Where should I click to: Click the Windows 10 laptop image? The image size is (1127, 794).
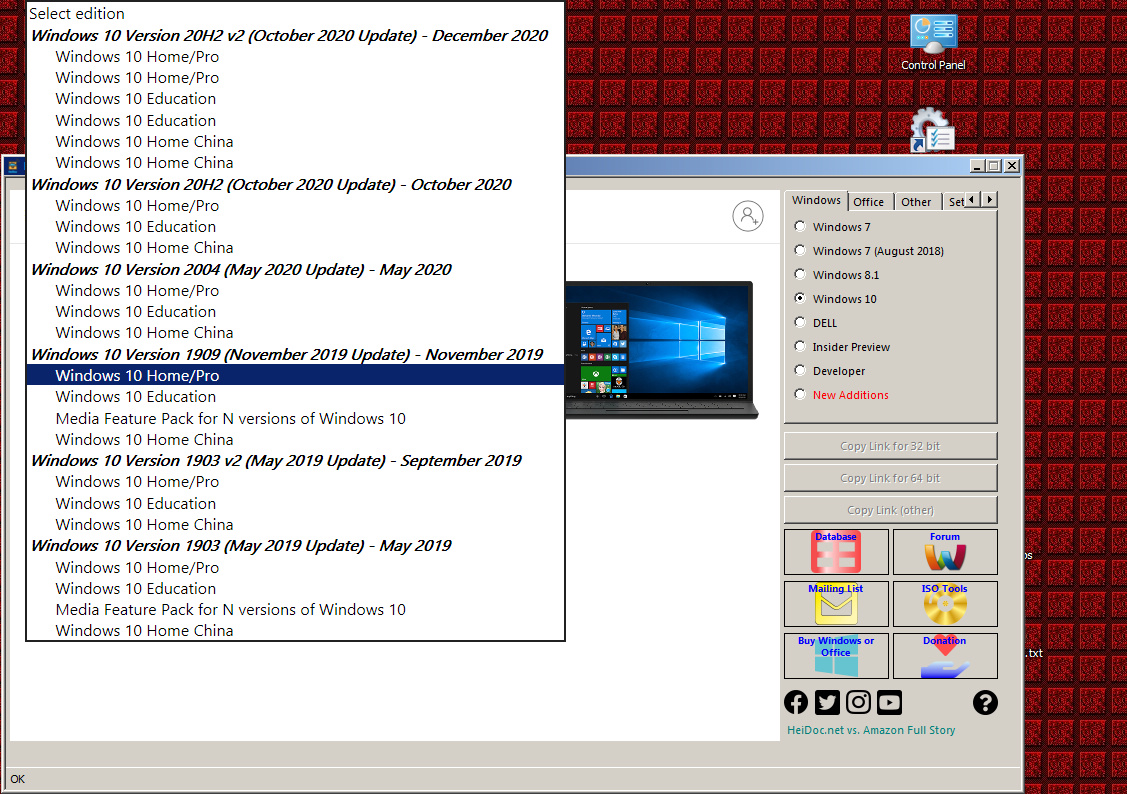point(661,349)
